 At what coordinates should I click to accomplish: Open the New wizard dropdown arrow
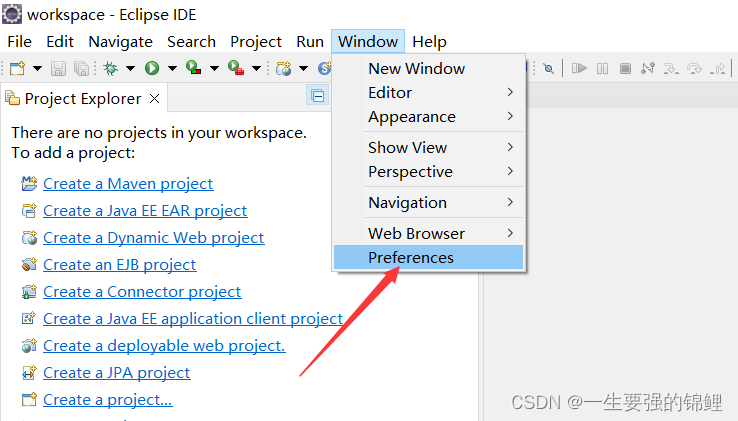tap(37, 69)
